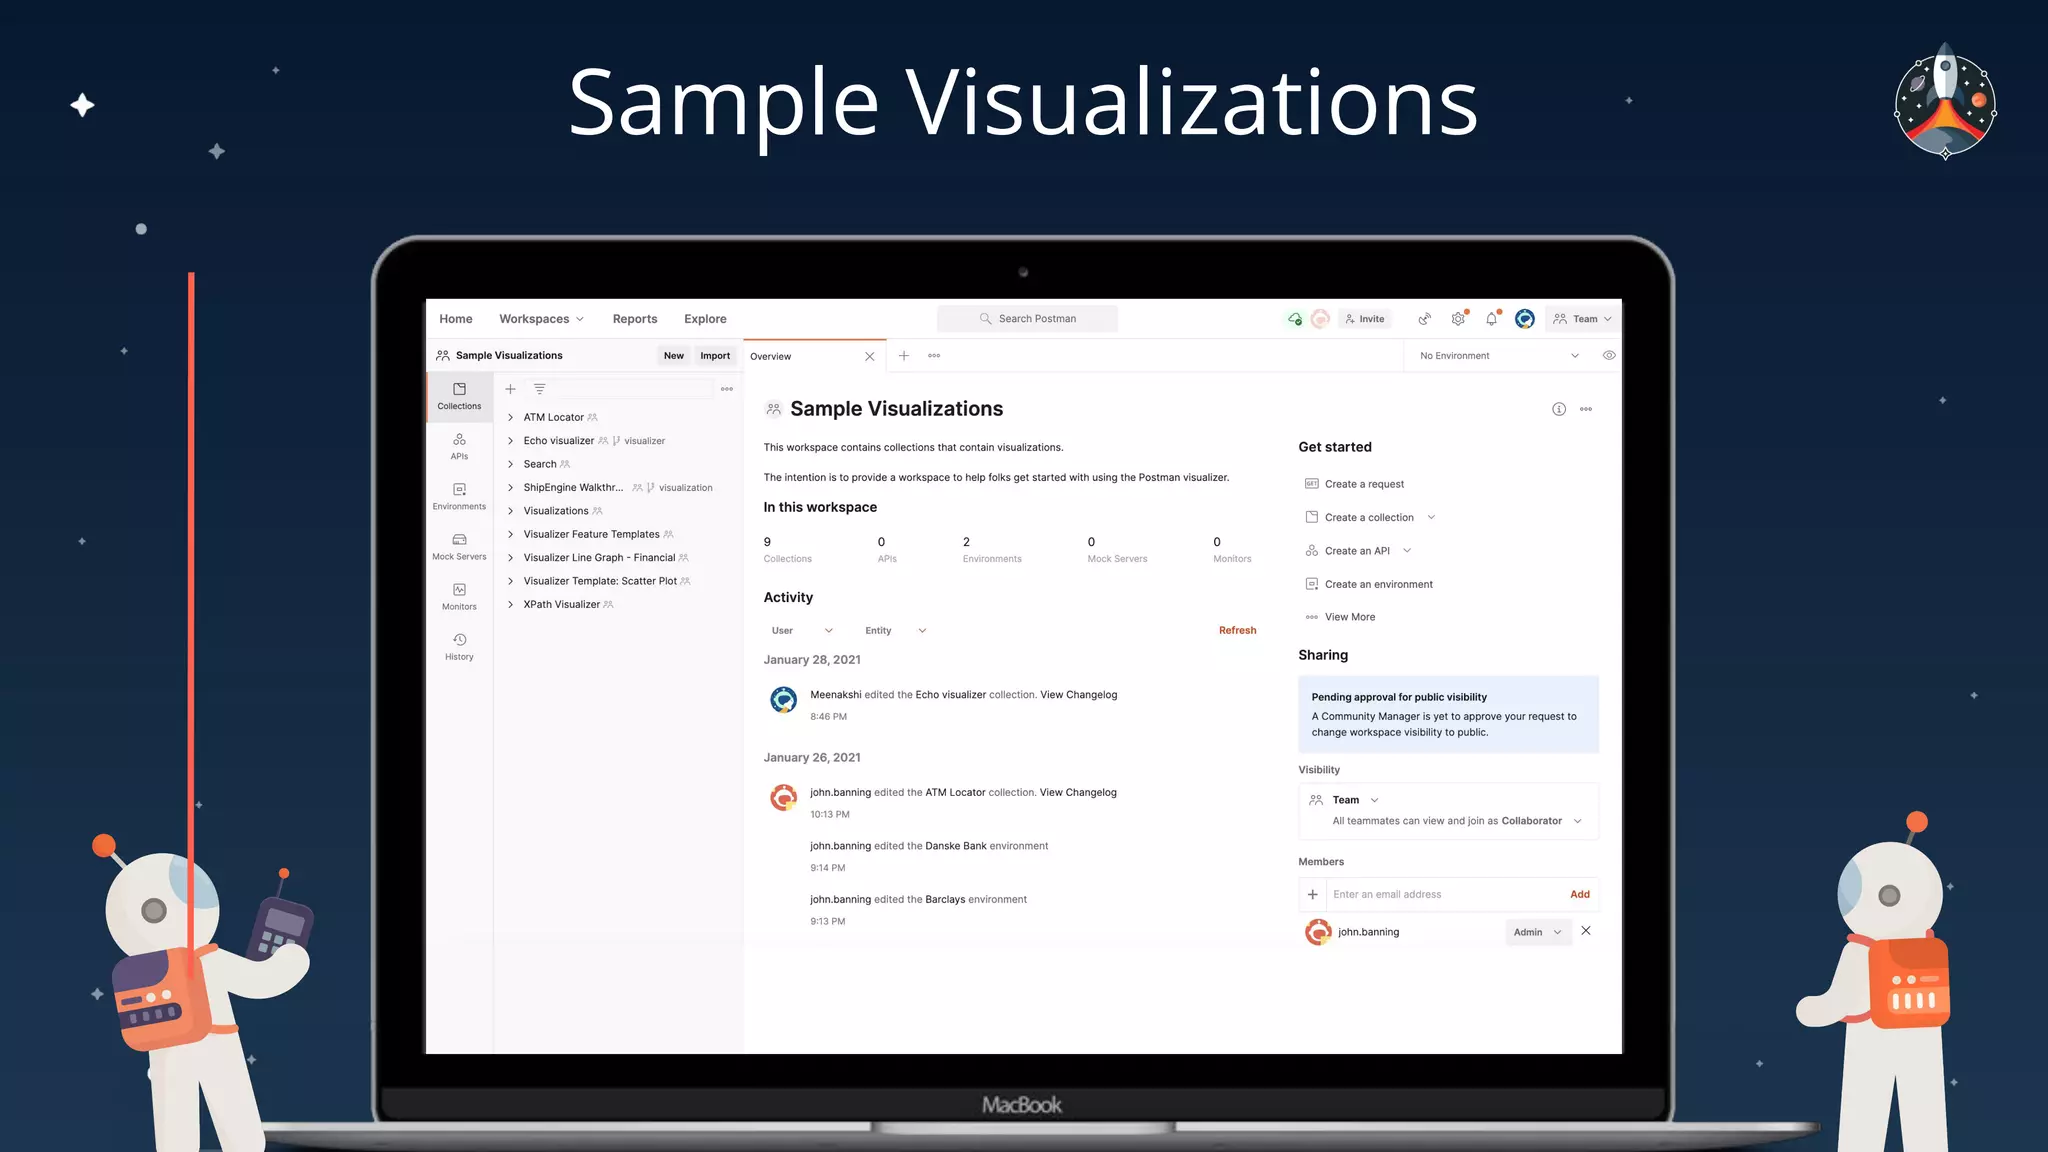Click the New button
Screen dimensions: 2048x1152
pyautogui.click(x=674, y=356)
